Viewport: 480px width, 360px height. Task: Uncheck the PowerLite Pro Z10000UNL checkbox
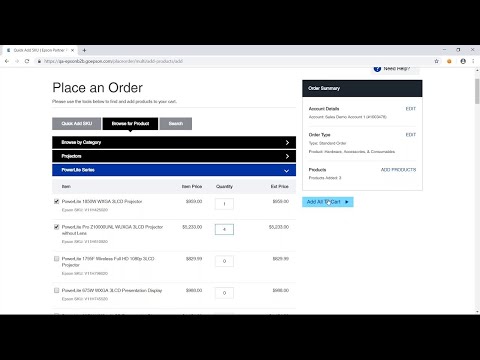tap(56, 227)
